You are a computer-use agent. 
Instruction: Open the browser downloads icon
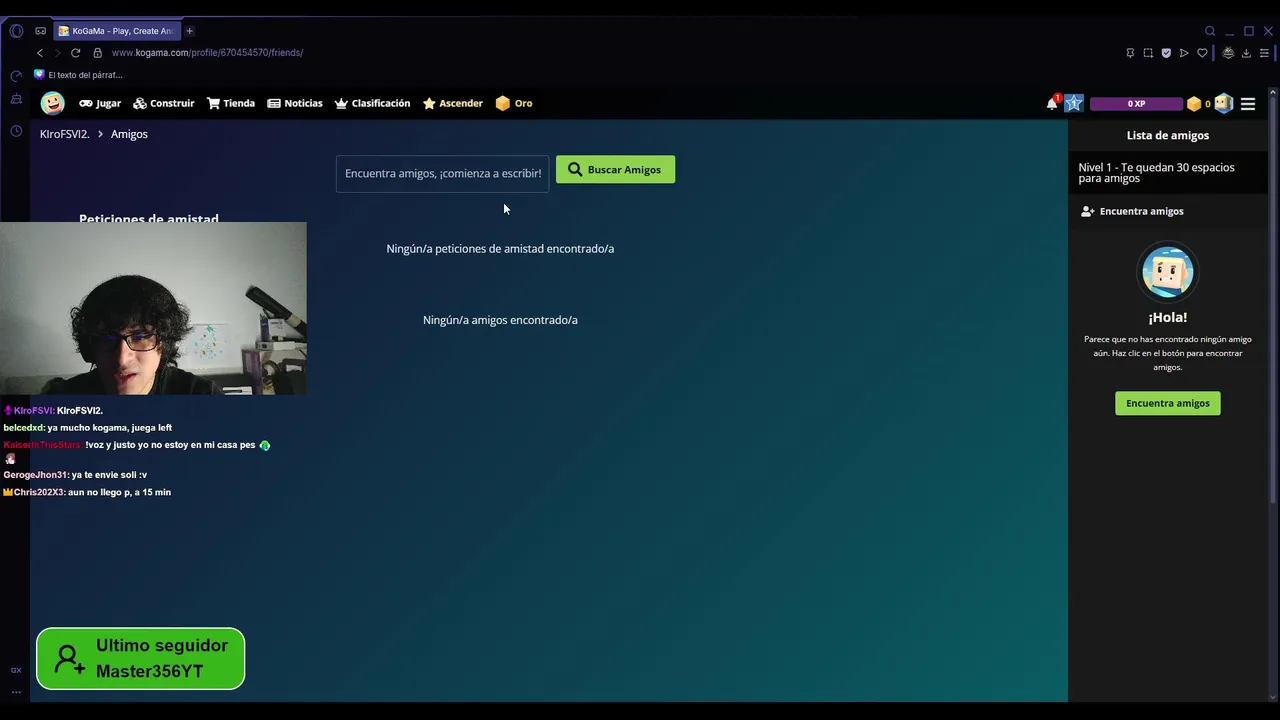pos(1246,53)
